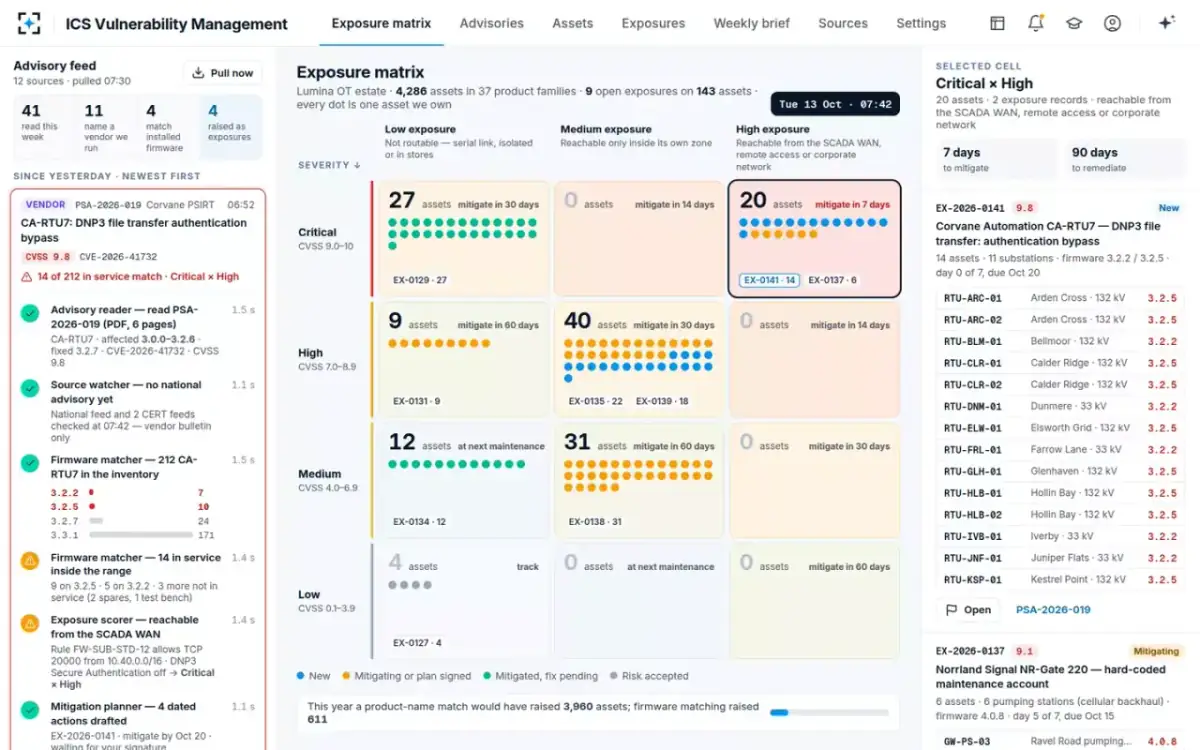Select the High × Medium cell with 40 assets

pos(639,359)
